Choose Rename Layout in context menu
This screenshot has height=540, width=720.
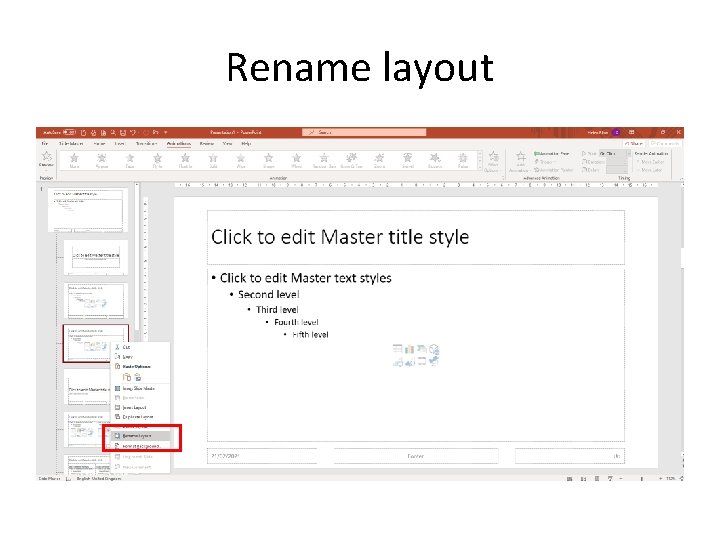tap(141, 436)
